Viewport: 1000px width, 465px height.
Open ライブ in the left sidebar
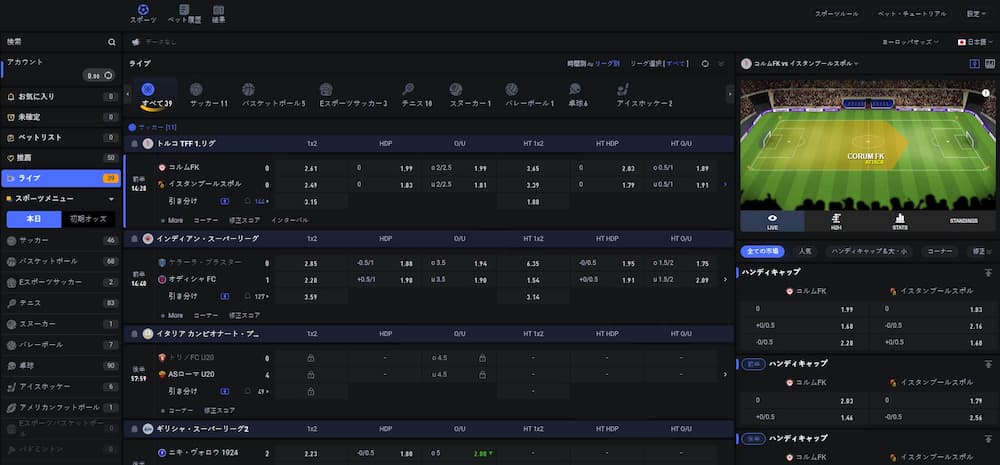click(x=60, y=178)
